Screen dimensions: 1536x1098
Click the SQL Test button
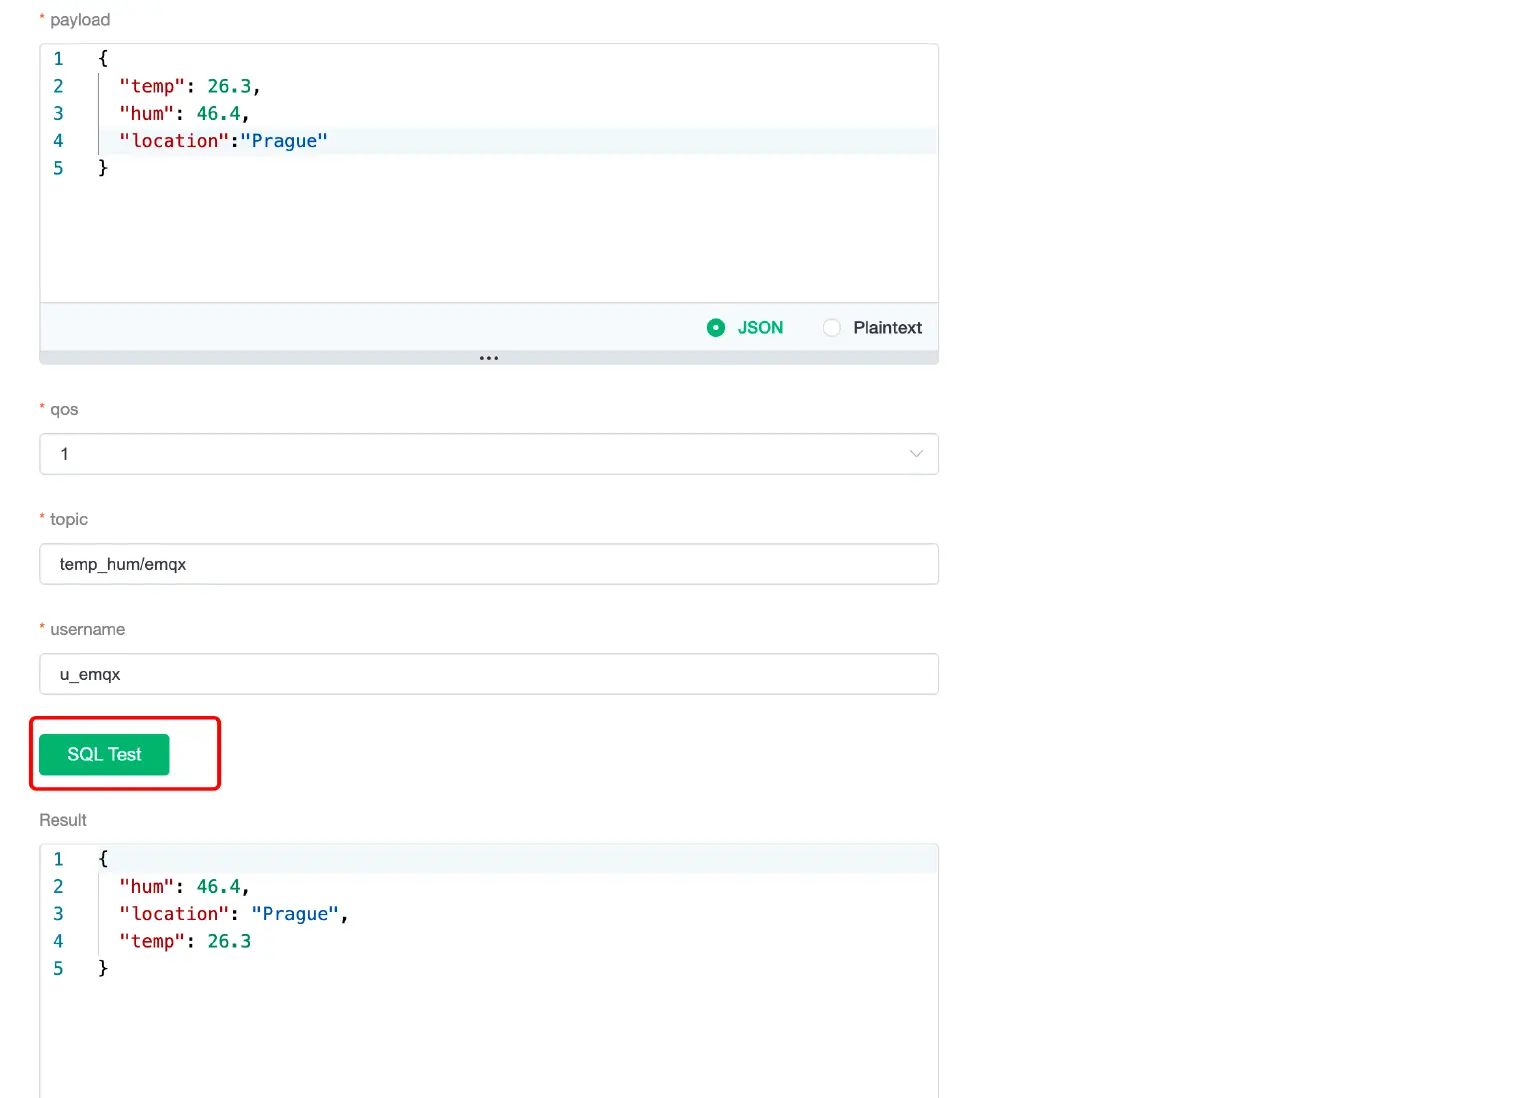(x=103, y=754)
